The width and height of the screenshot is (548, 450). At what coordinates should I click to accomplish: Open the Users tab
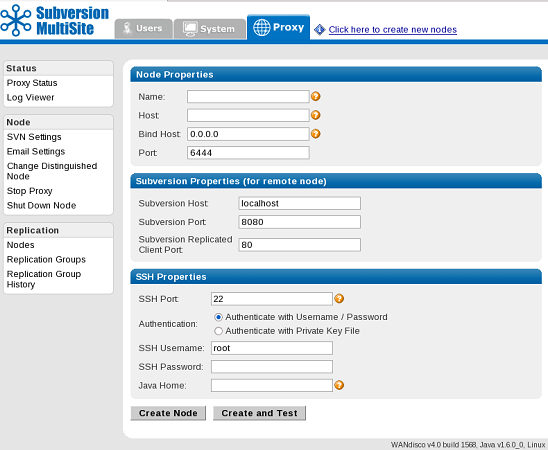(x=143, y=29)
